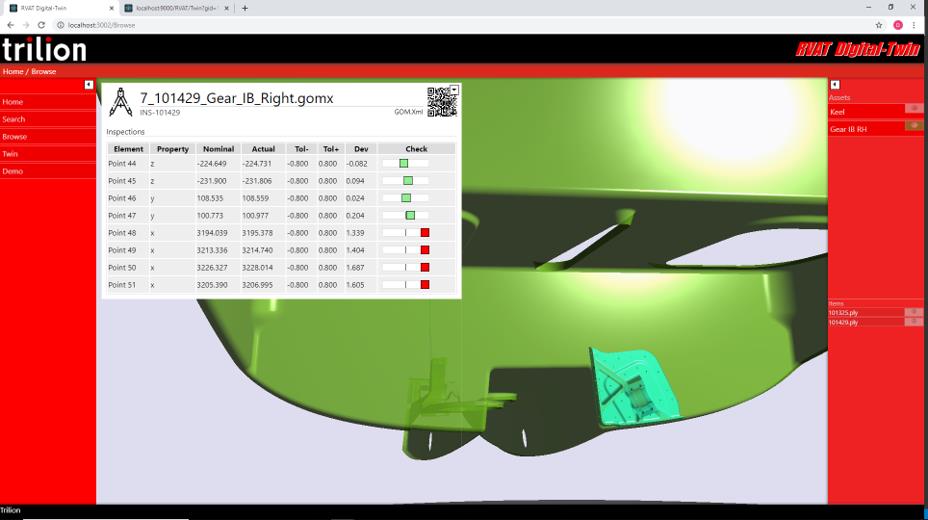Select the Point 50 row label
928x520 pixels.
[122, 267]
